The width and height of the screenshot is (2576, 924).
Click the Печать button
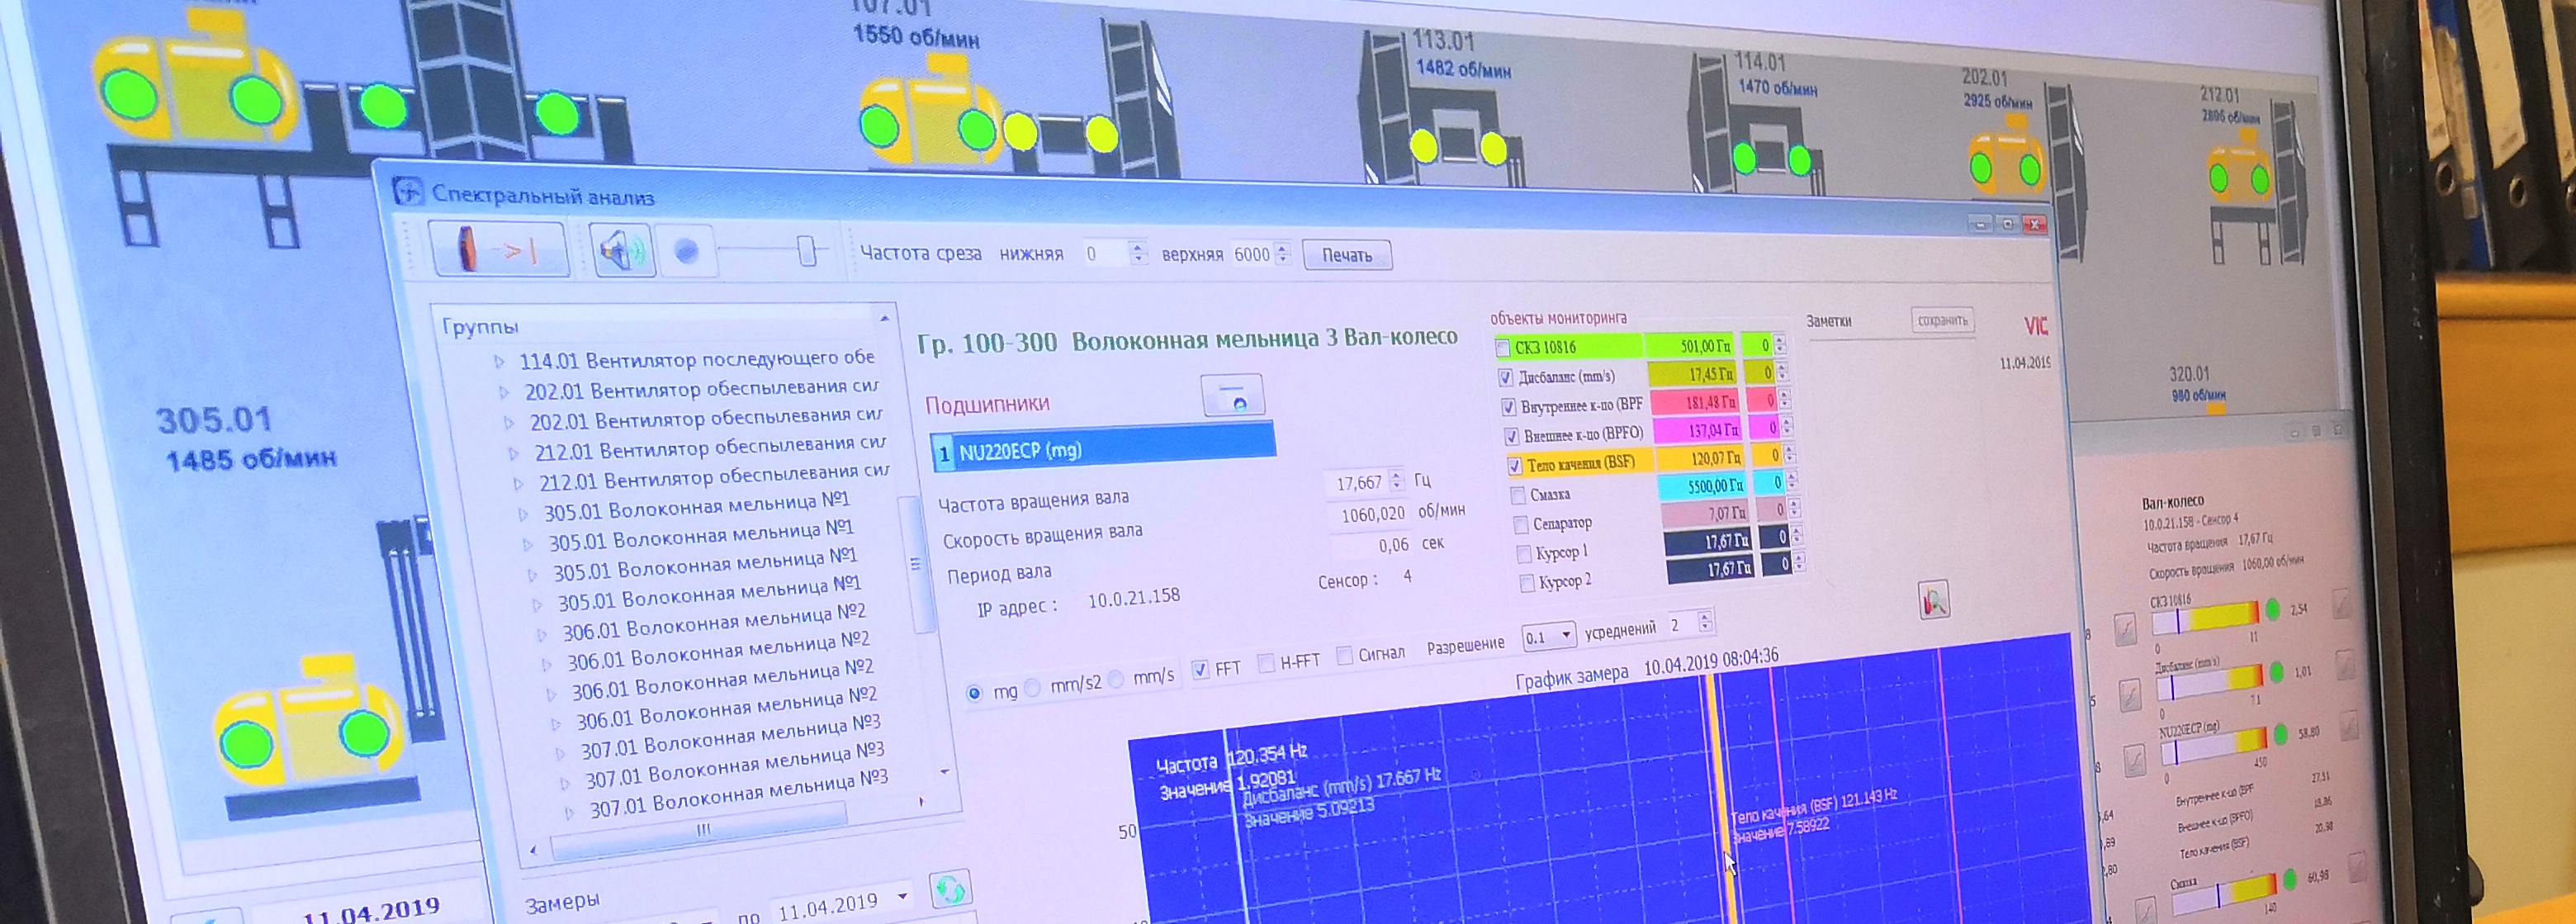[1347, 255]
